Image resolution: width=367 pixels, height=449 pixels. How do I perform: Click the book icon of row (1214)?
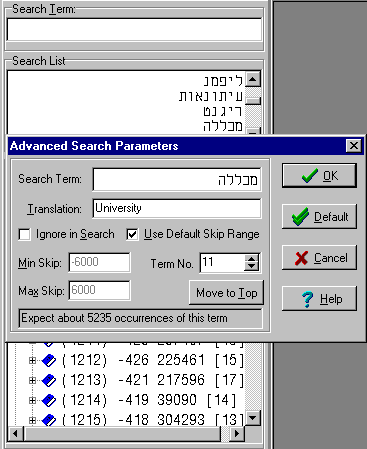tap(49, 401)
